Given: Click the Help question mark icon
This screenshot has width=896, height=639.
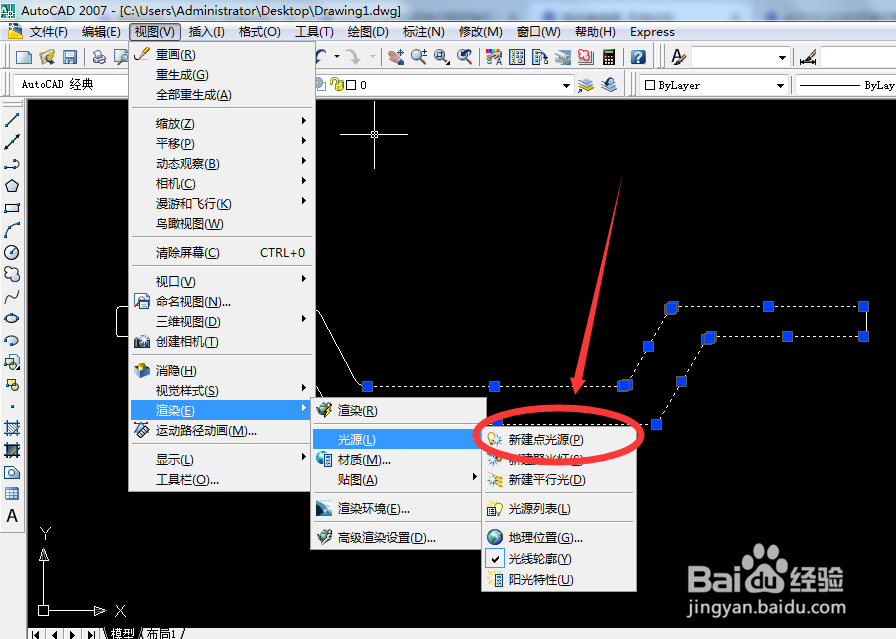Looking at the screenshot, I should coord(638,57).
